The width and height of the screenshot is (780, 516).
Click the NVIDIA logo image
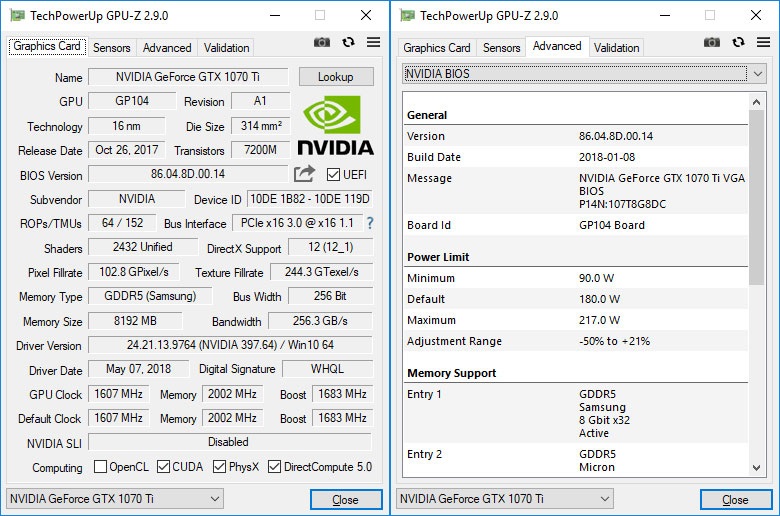pyautogui.click(x=335, y=125)
